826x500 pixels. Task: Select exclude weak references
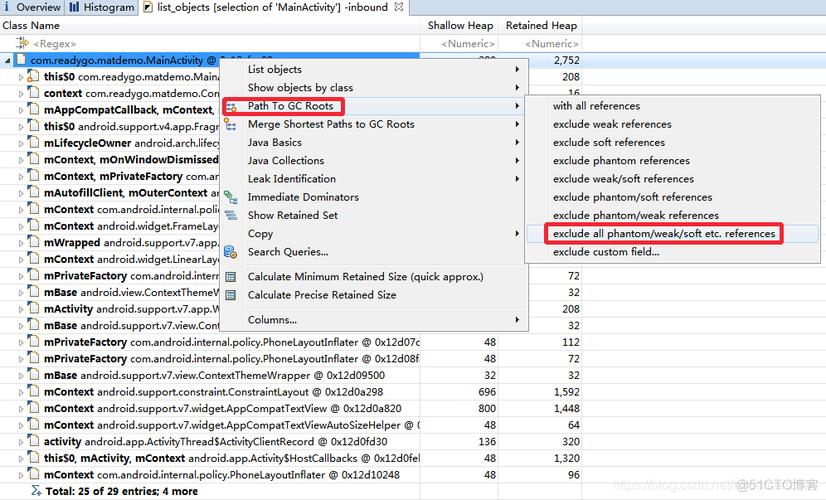click(x=672, y=124)
